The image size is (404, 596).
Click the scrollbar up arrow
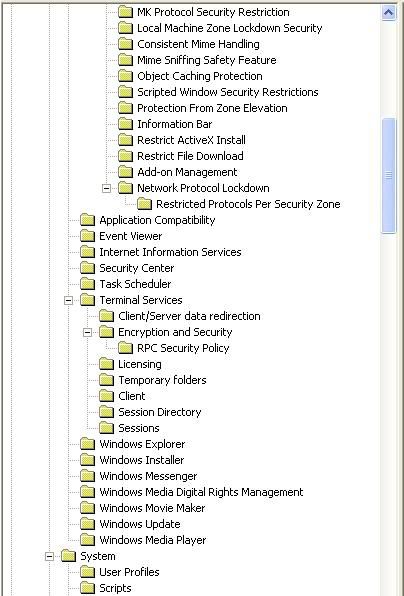388,13
